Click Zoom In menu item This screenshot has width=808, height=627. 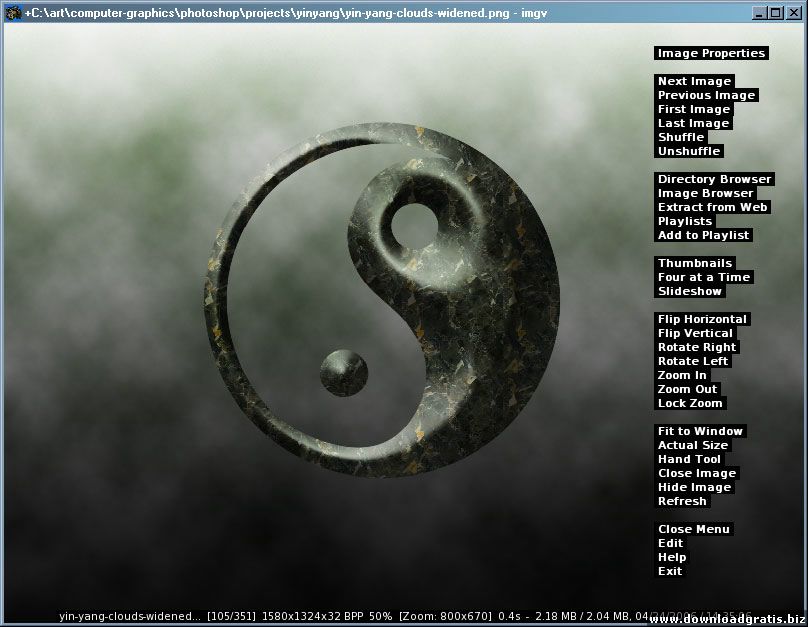pyautogui.click(x=682, y=375)
